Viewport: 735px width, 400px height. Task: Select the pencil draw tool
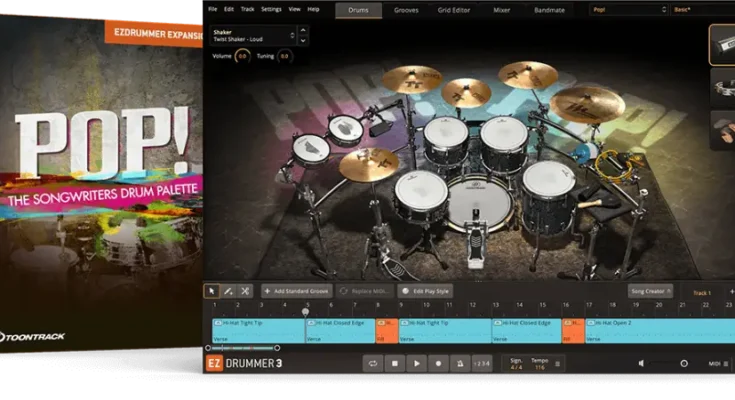tap(228, 291)
